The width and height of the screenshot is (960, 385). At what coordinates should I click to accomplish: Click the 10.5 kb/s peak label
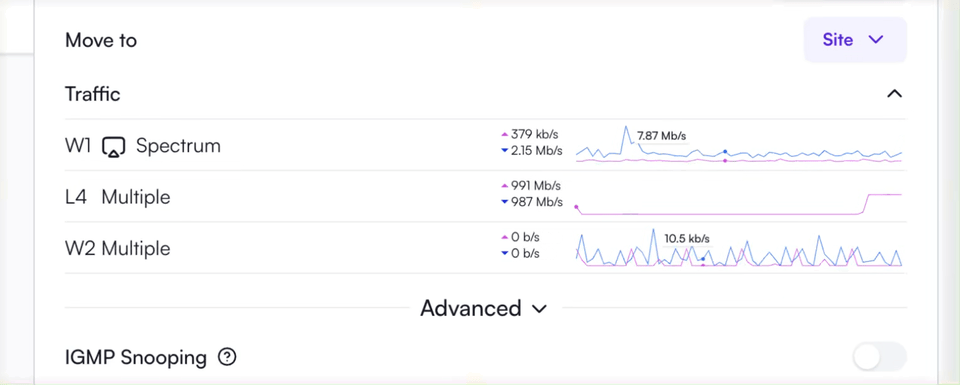[x=687, y=239]
